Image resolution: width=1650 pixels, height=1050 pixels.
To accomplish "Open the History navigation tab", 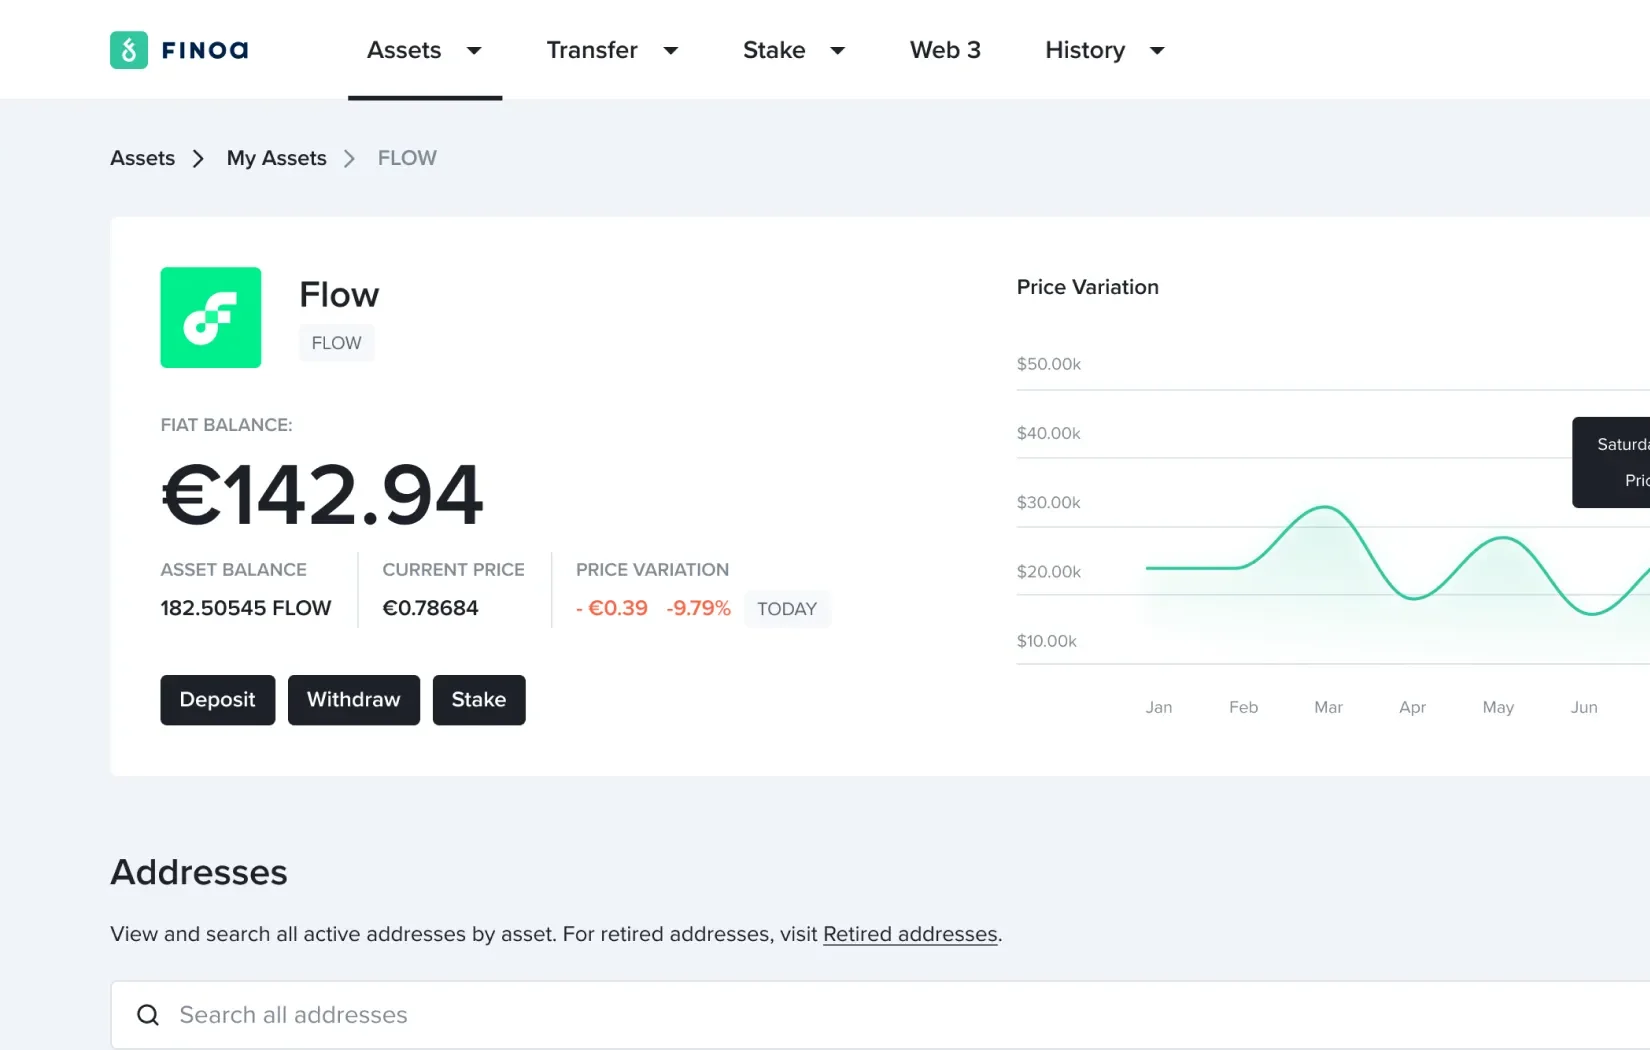I will [1085, 50].
